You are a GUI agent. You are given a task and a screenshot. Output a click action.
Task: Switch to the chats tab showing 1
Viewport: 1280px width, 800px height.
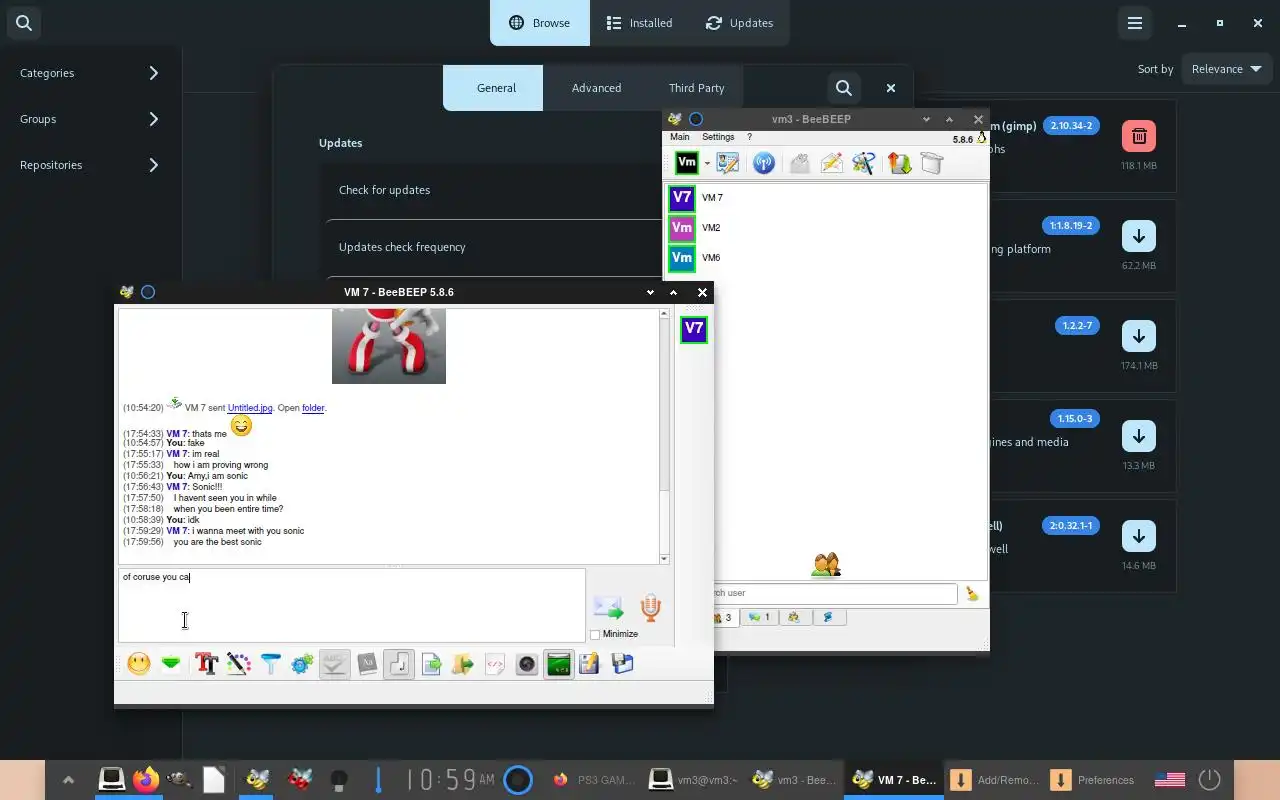coord(759,618)
